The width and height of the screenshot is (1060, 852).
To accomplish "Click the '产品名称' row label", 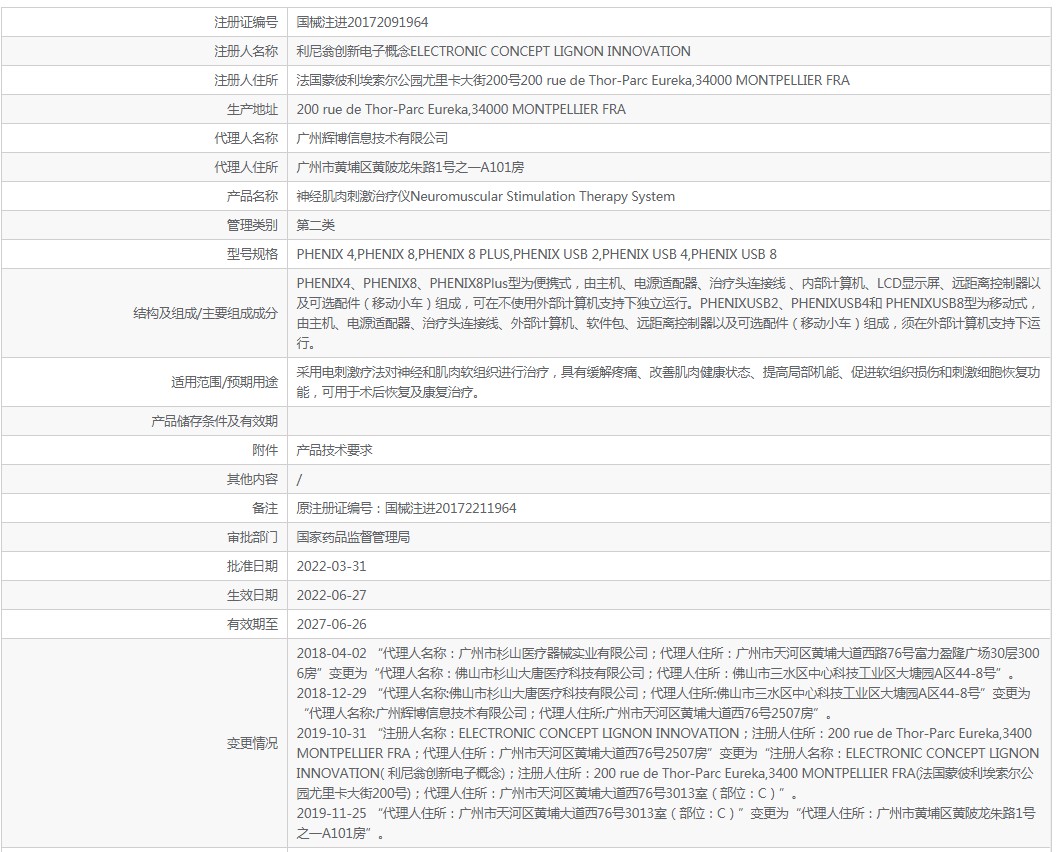I will [252, 196].
